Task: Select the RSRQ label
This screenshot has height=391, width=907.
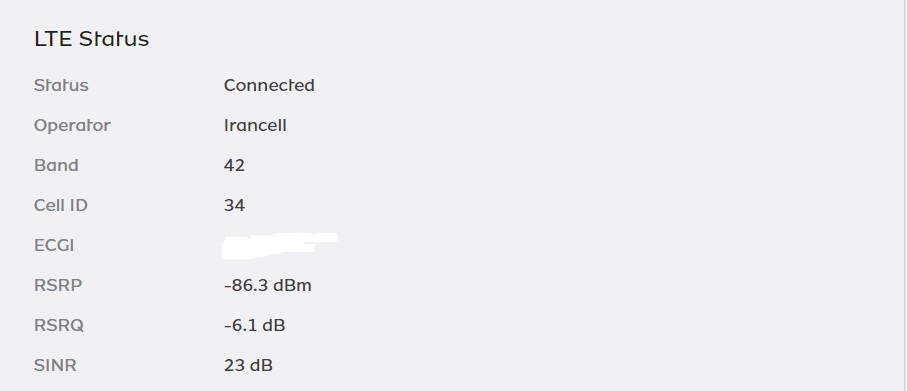Action: pyautogui.click(x=59, y=326)
